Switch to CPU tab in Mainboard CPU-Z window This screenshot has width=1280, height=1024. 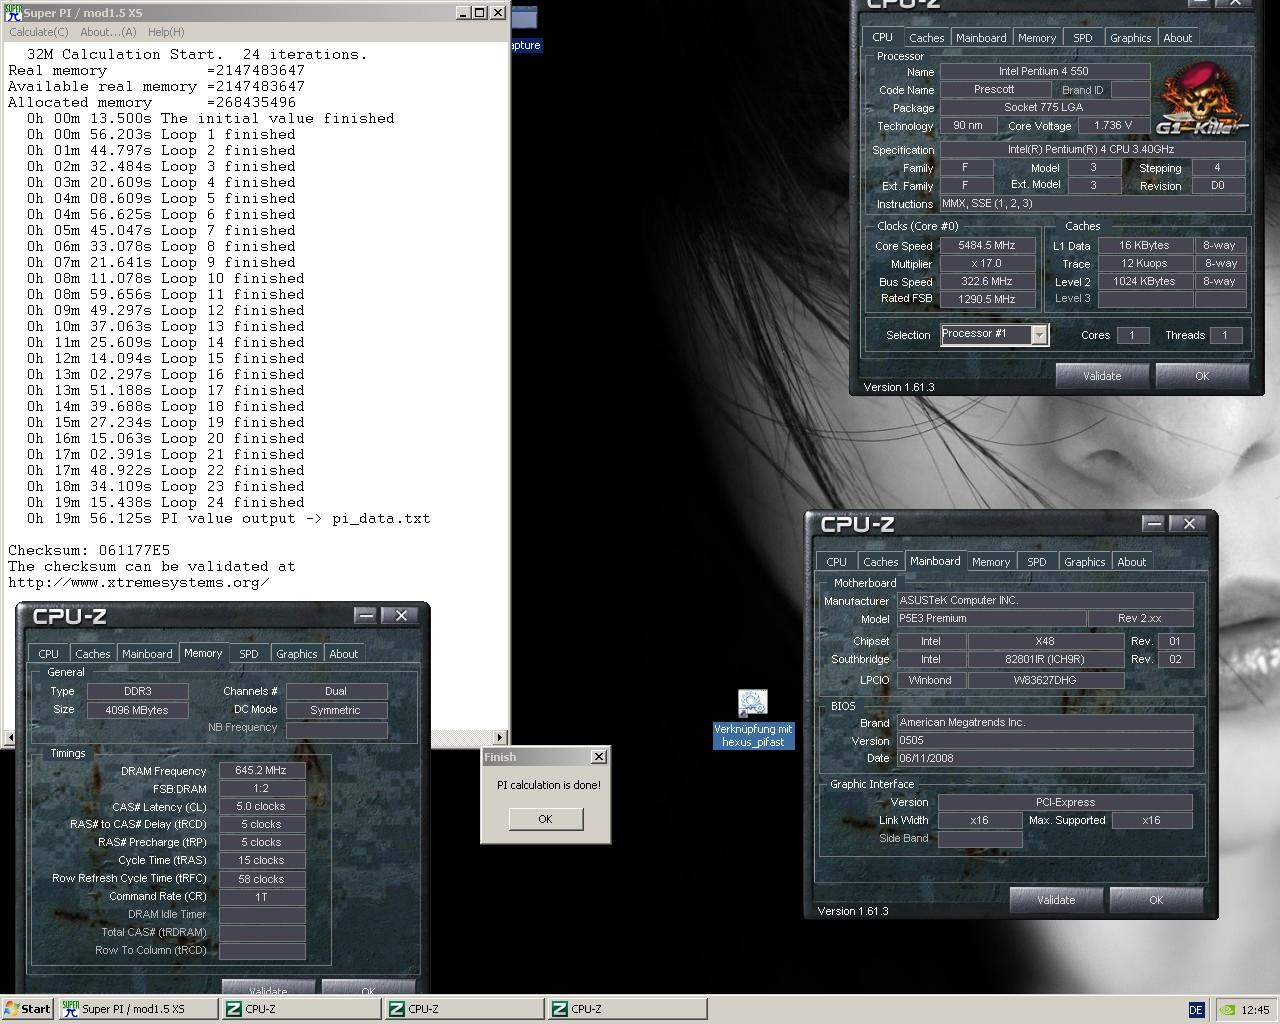[x=837, y=562]
